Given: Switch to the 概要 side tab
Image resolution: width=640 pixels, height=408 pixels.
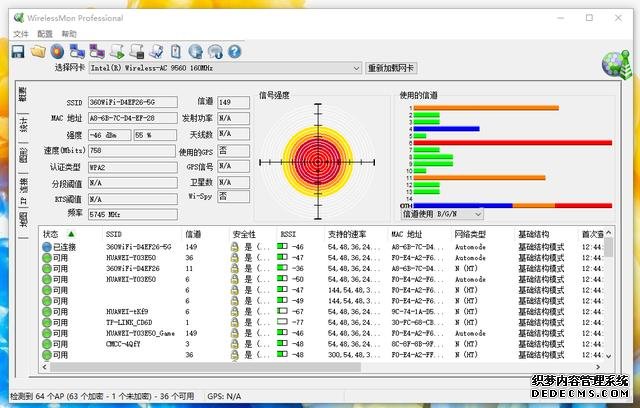Looking at the screenshot, I should [x=23, y=95].
